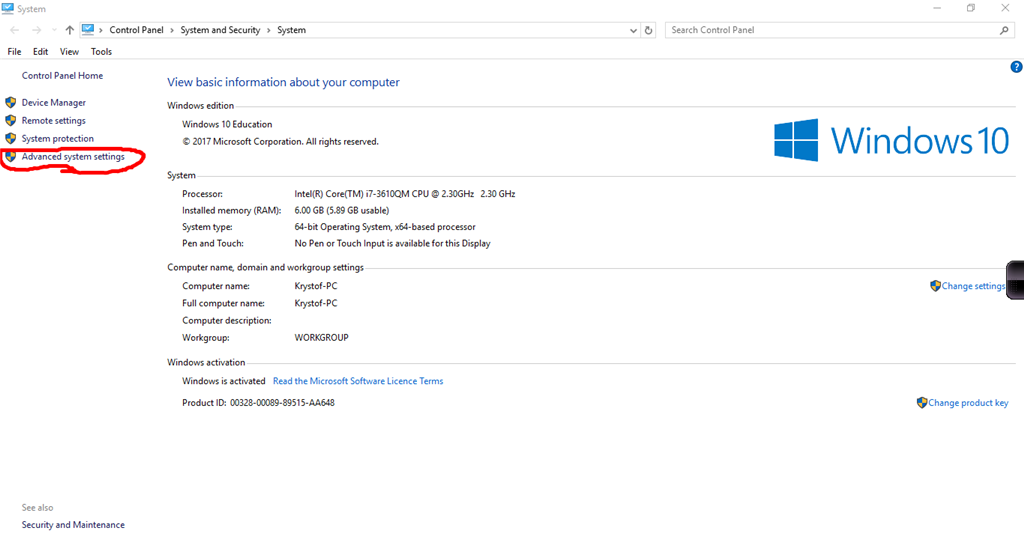Click the System window title icon
Viewport: 1024px width, 545px height.
point(8,8)
